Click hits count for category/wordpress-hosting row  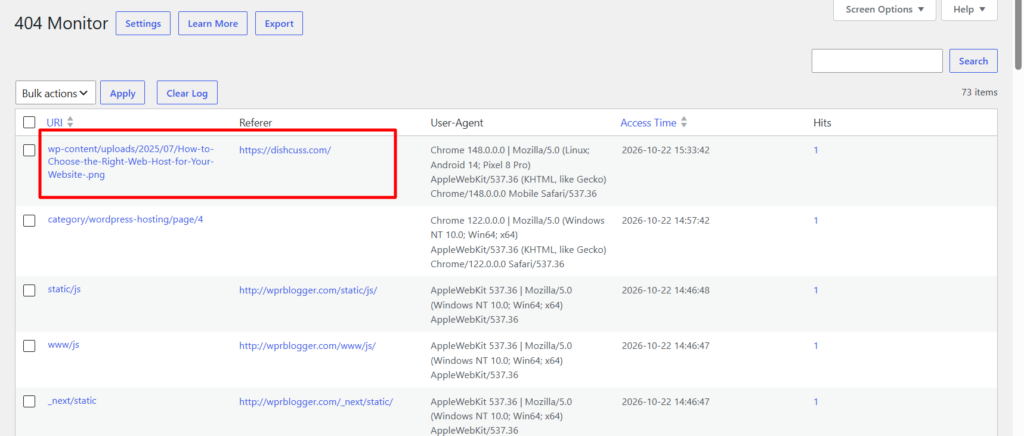click(816, 221)
